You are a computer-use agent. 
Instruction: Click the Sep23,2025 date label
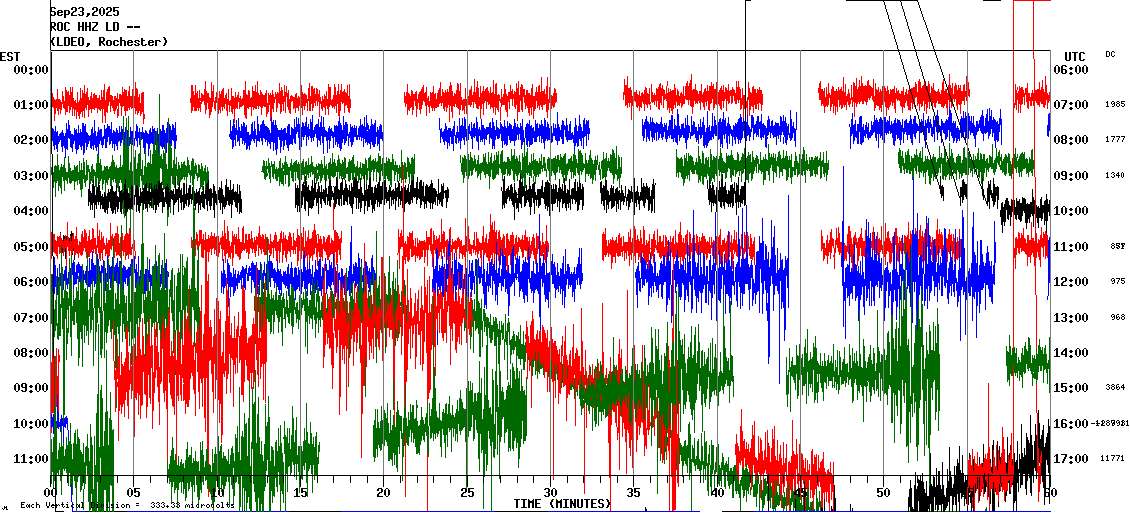[x=84, y=12]
